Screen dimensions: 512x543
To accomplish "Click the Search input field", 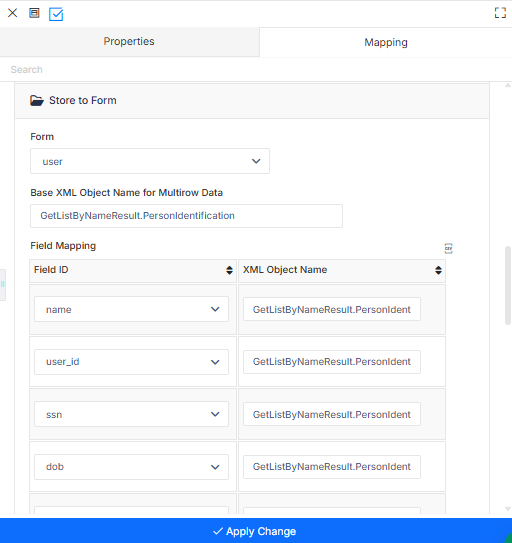I will pyautogui.click(x=256, y=70).
